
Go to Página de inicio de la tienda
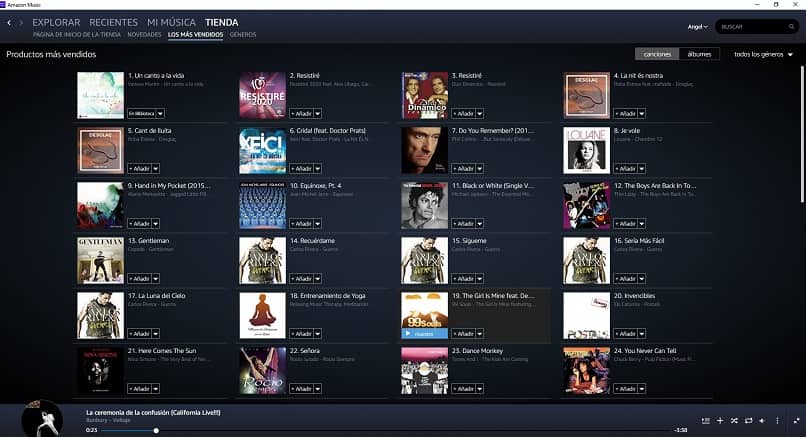[x=77, y=34]
